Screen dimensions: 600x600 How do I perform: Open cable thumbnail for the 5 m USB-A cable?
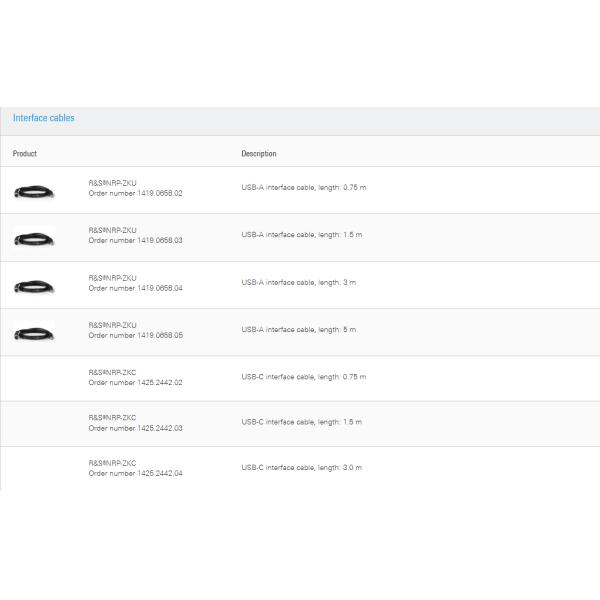(34, 334)
